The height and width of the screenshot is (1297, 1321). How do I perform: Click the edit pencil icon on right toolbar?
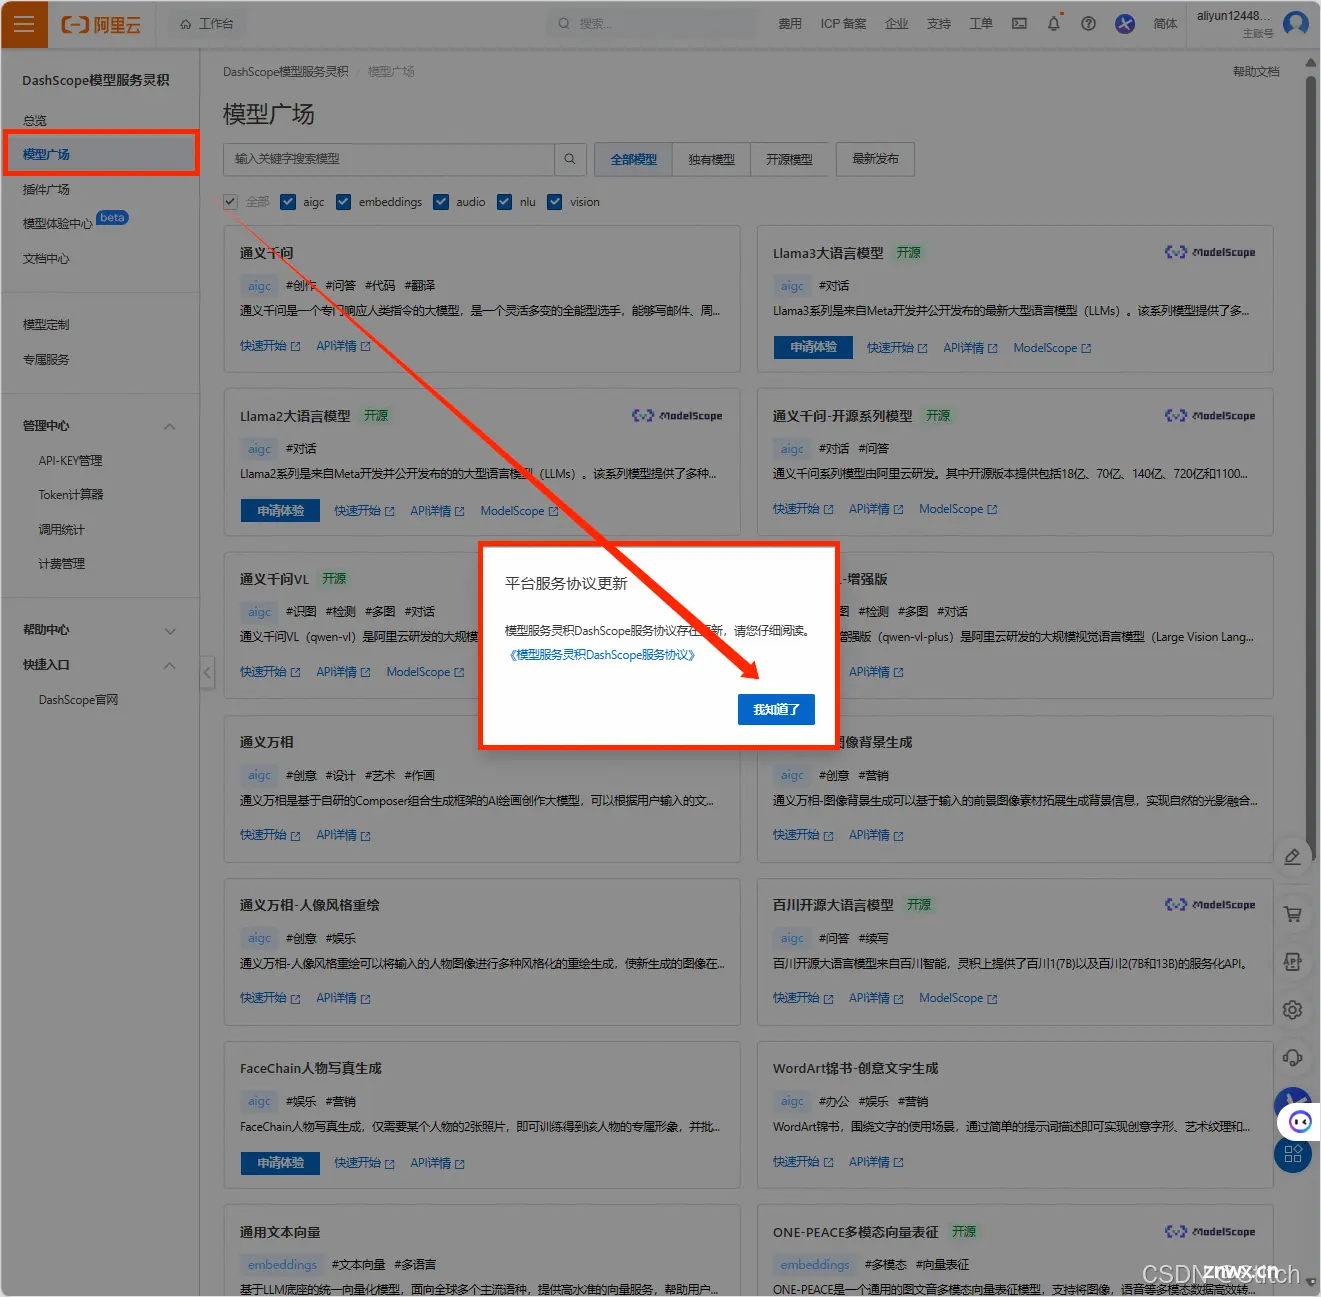point(1292,857)
